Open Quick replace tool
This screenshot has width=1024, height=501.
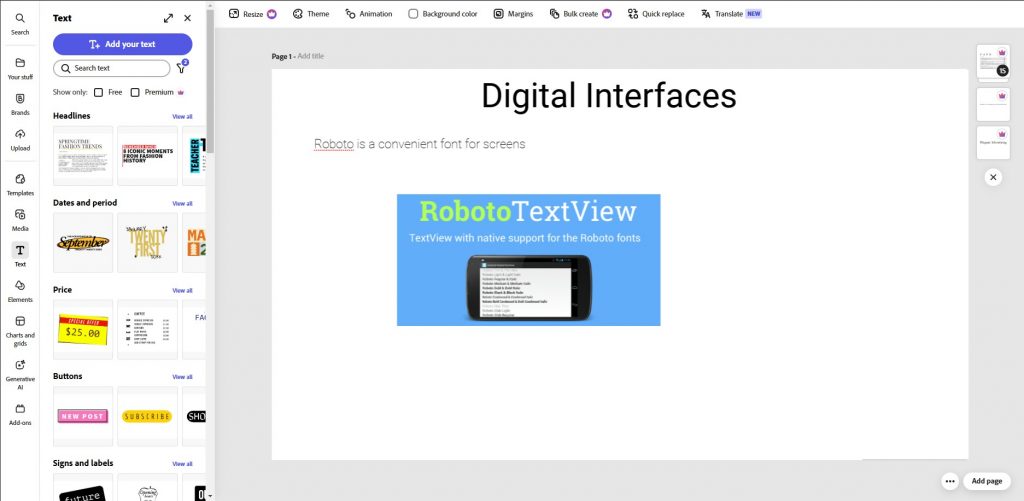click(656, 14)
